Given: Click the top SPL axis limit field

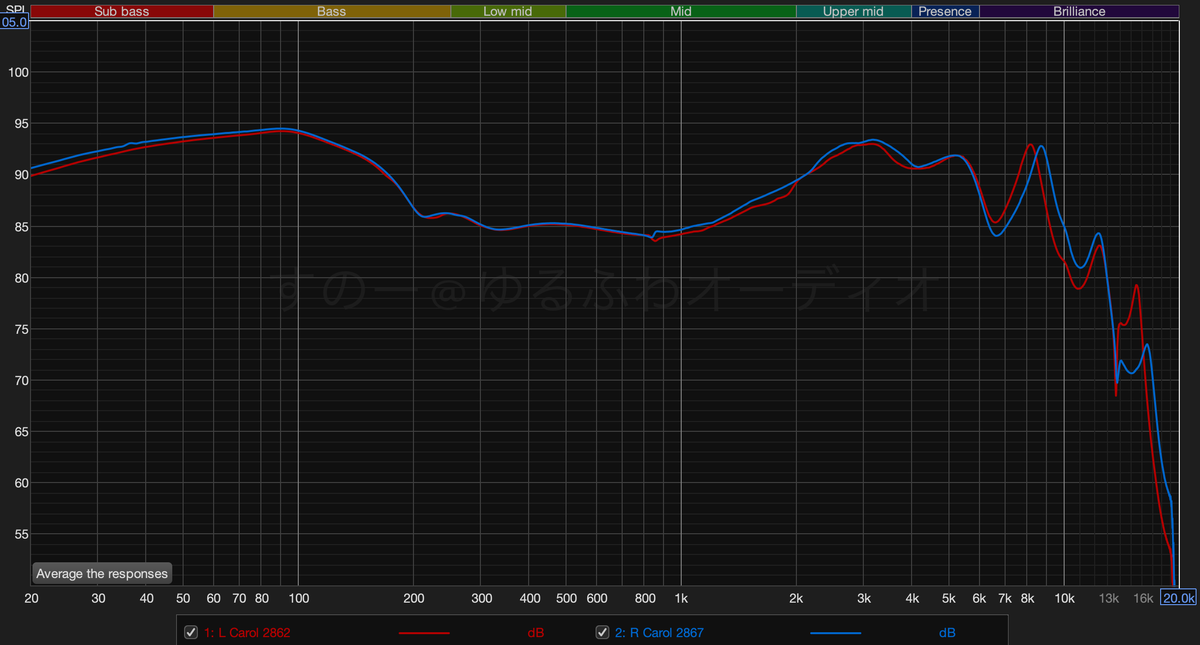Looking at the screenshot, I should click(x=14, y=22).
